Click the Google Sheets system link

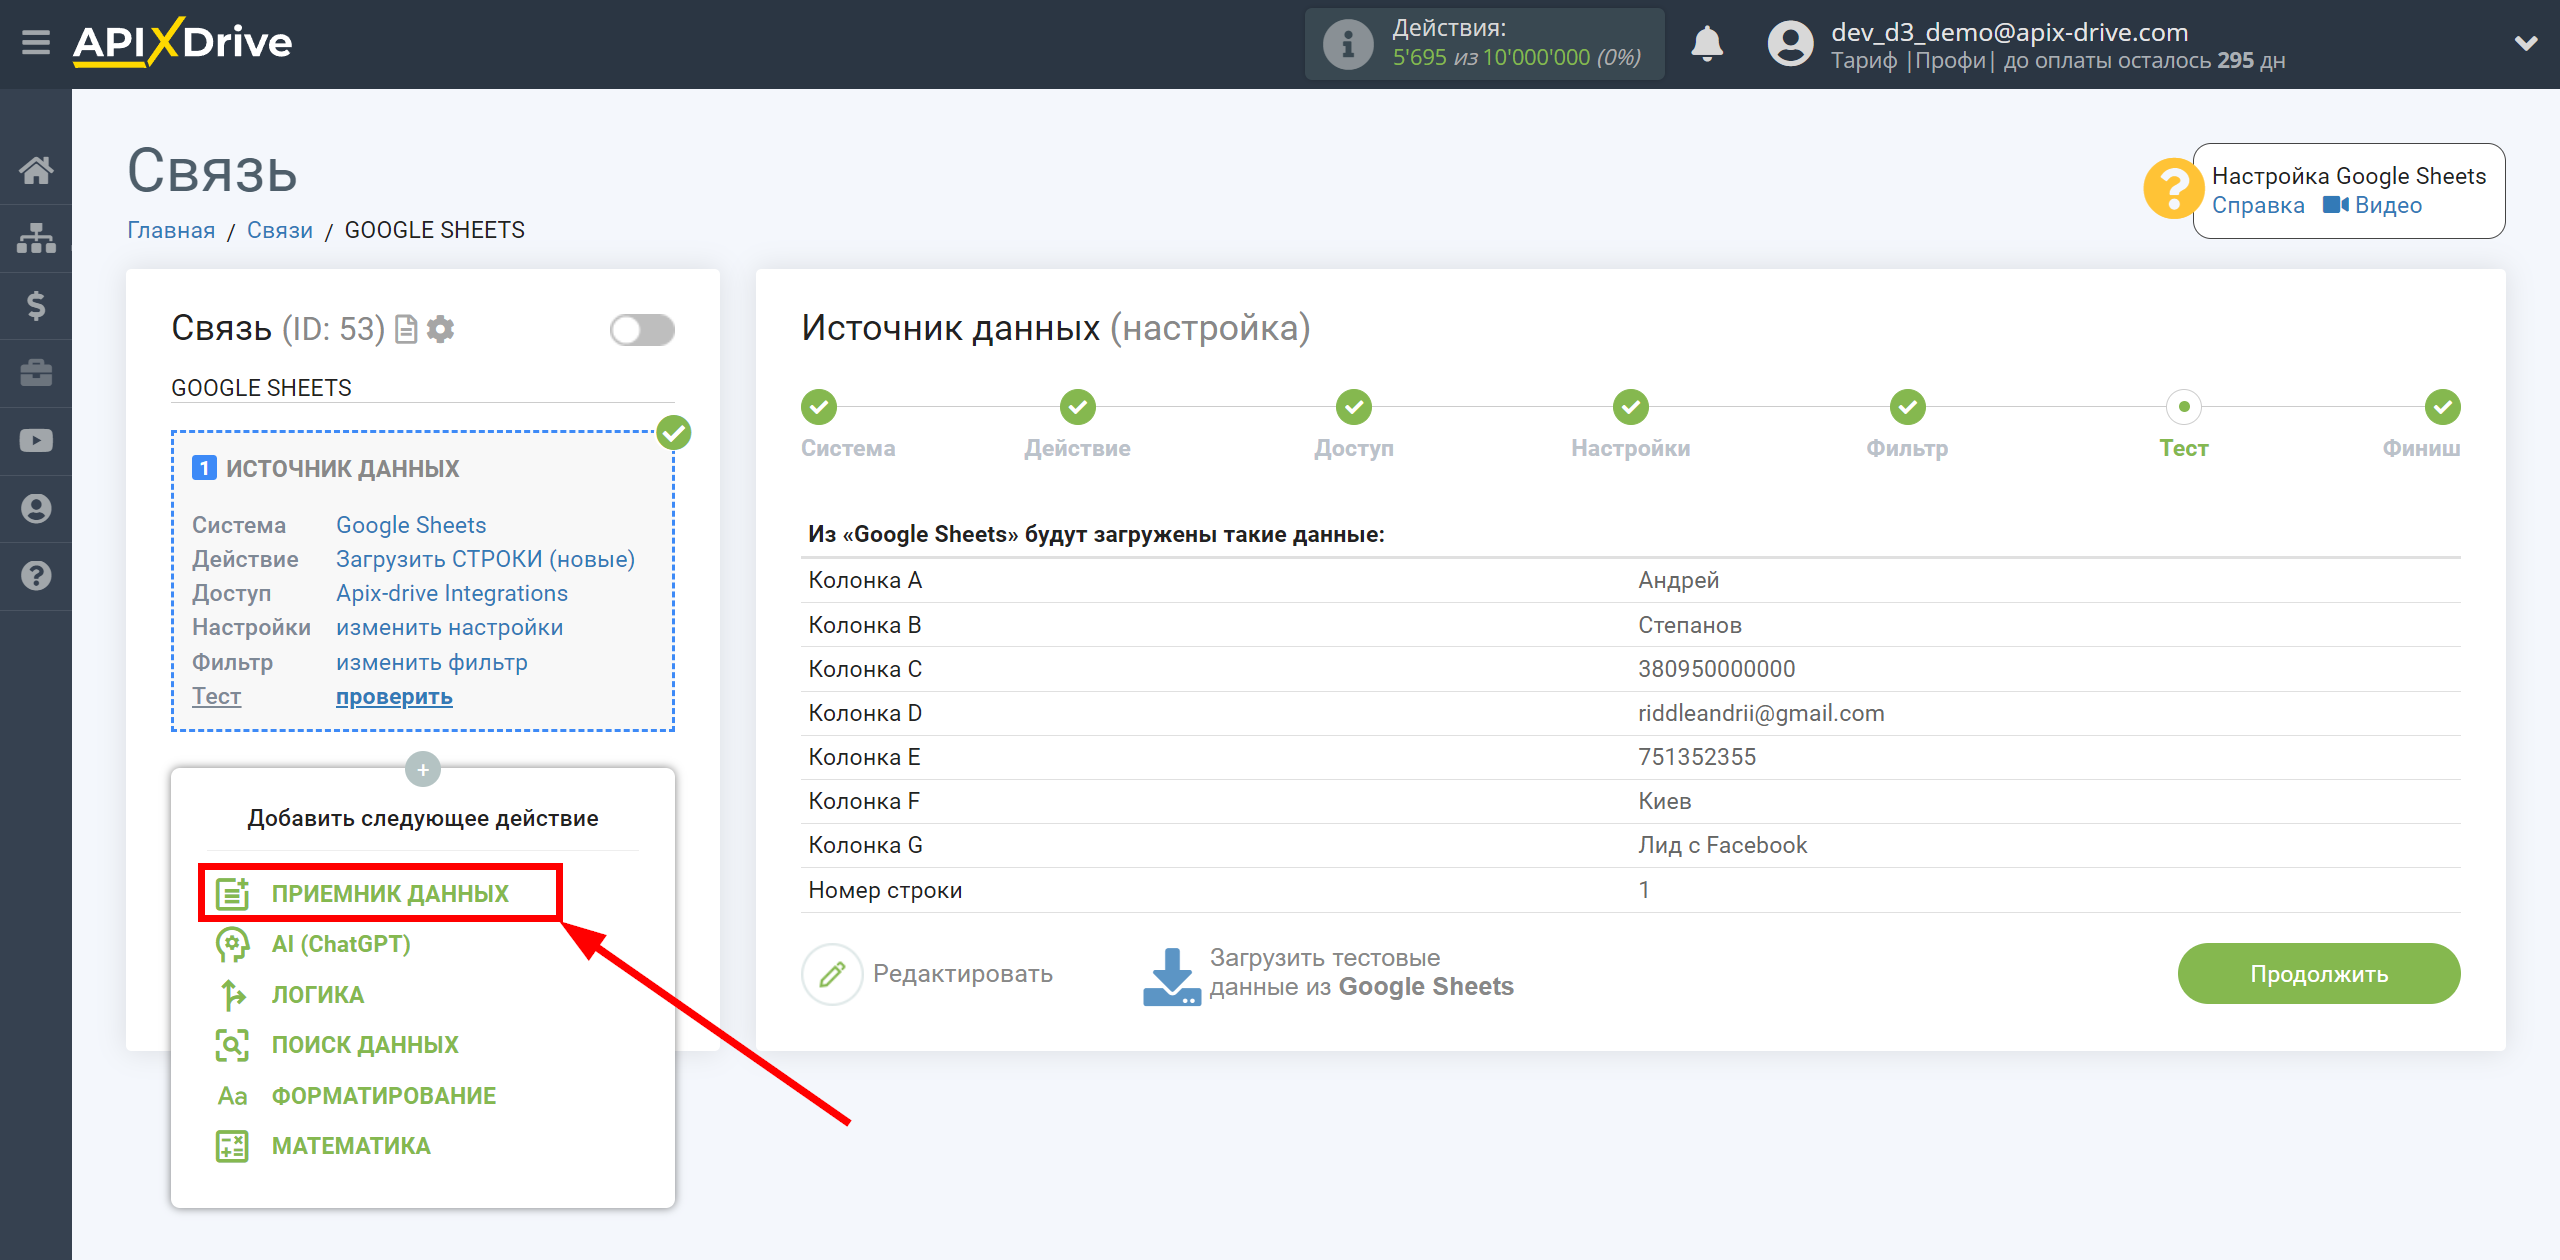(x=411, y=525)
